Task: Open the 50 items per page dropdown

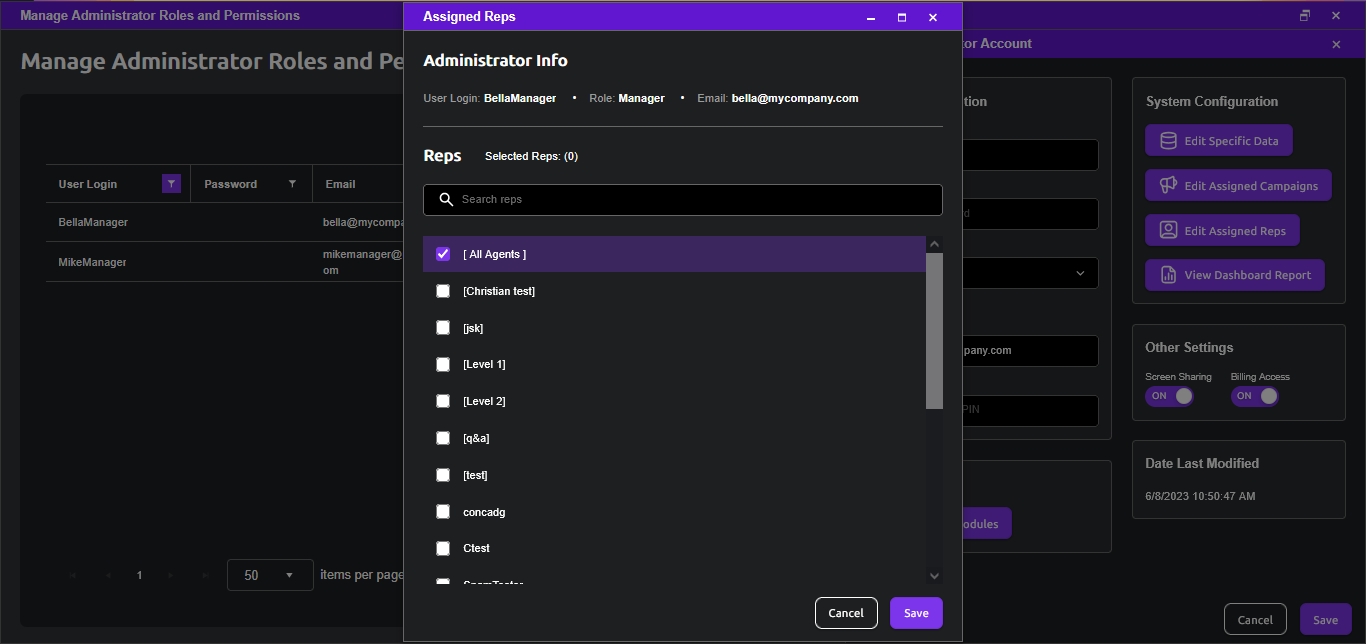Action: [270, 575]
